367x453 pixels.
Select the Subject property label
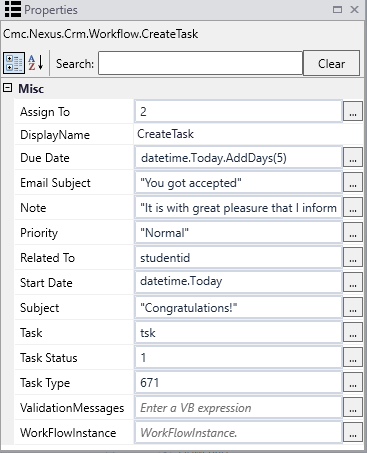pos(39,308)
